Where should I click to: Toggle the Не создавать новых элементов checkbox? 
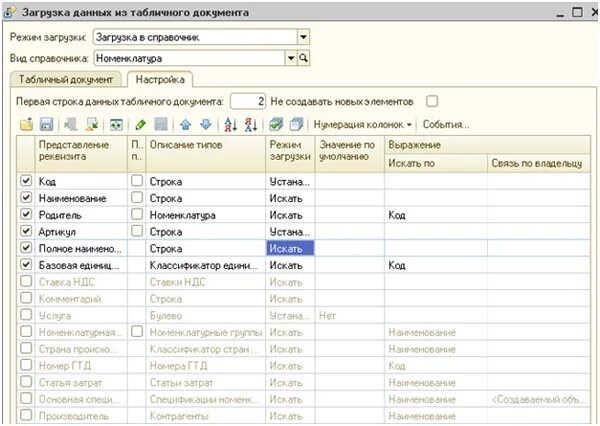[x=432, y=101]
